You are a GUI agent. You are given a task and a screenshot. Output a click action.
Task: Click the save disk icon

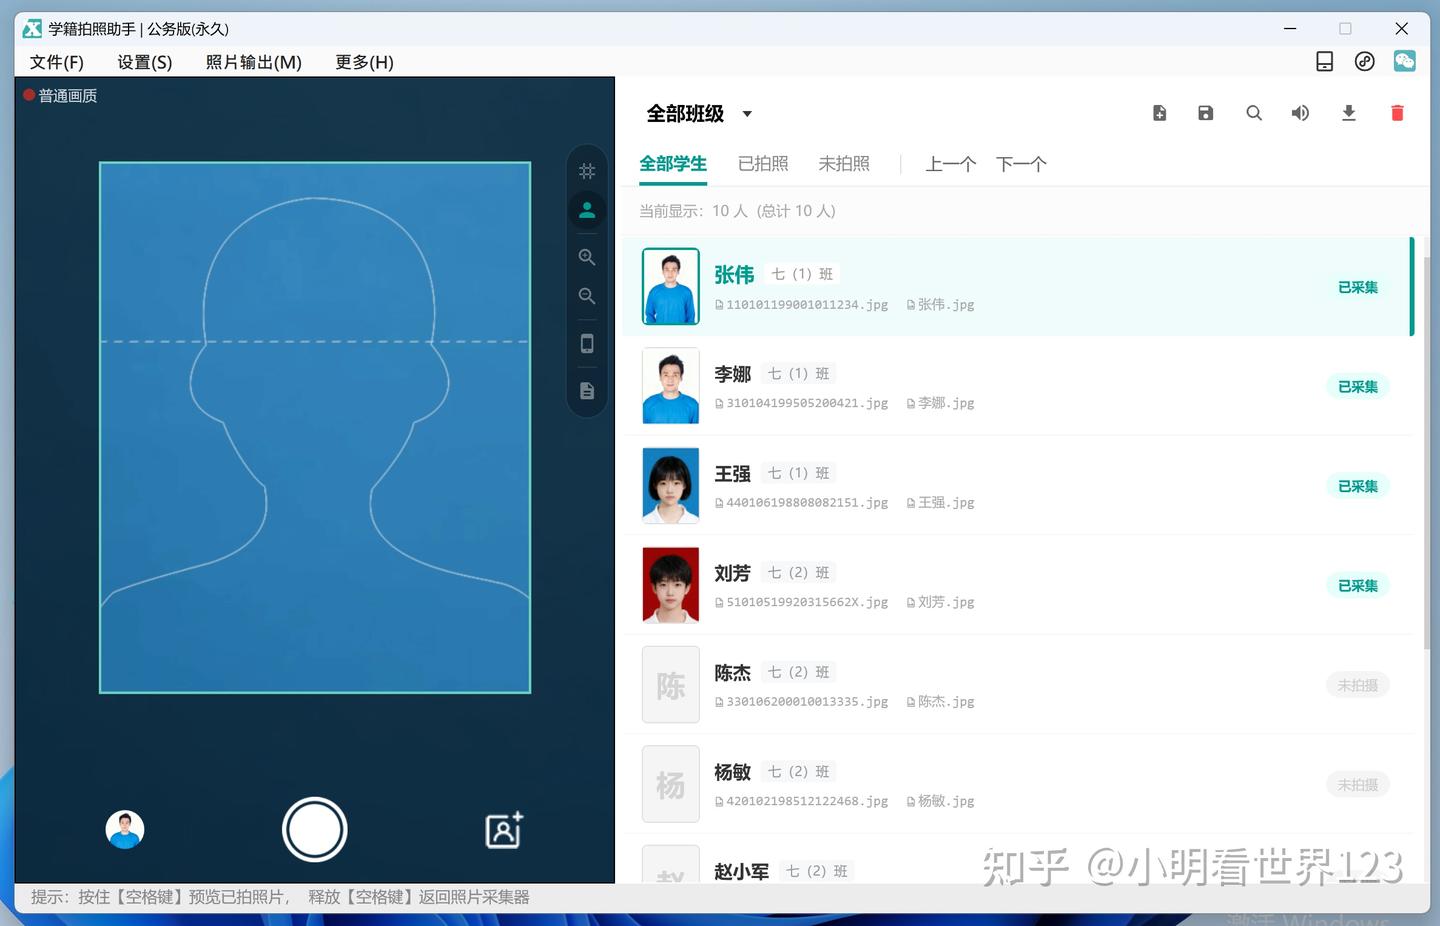tap(1206, 113)
